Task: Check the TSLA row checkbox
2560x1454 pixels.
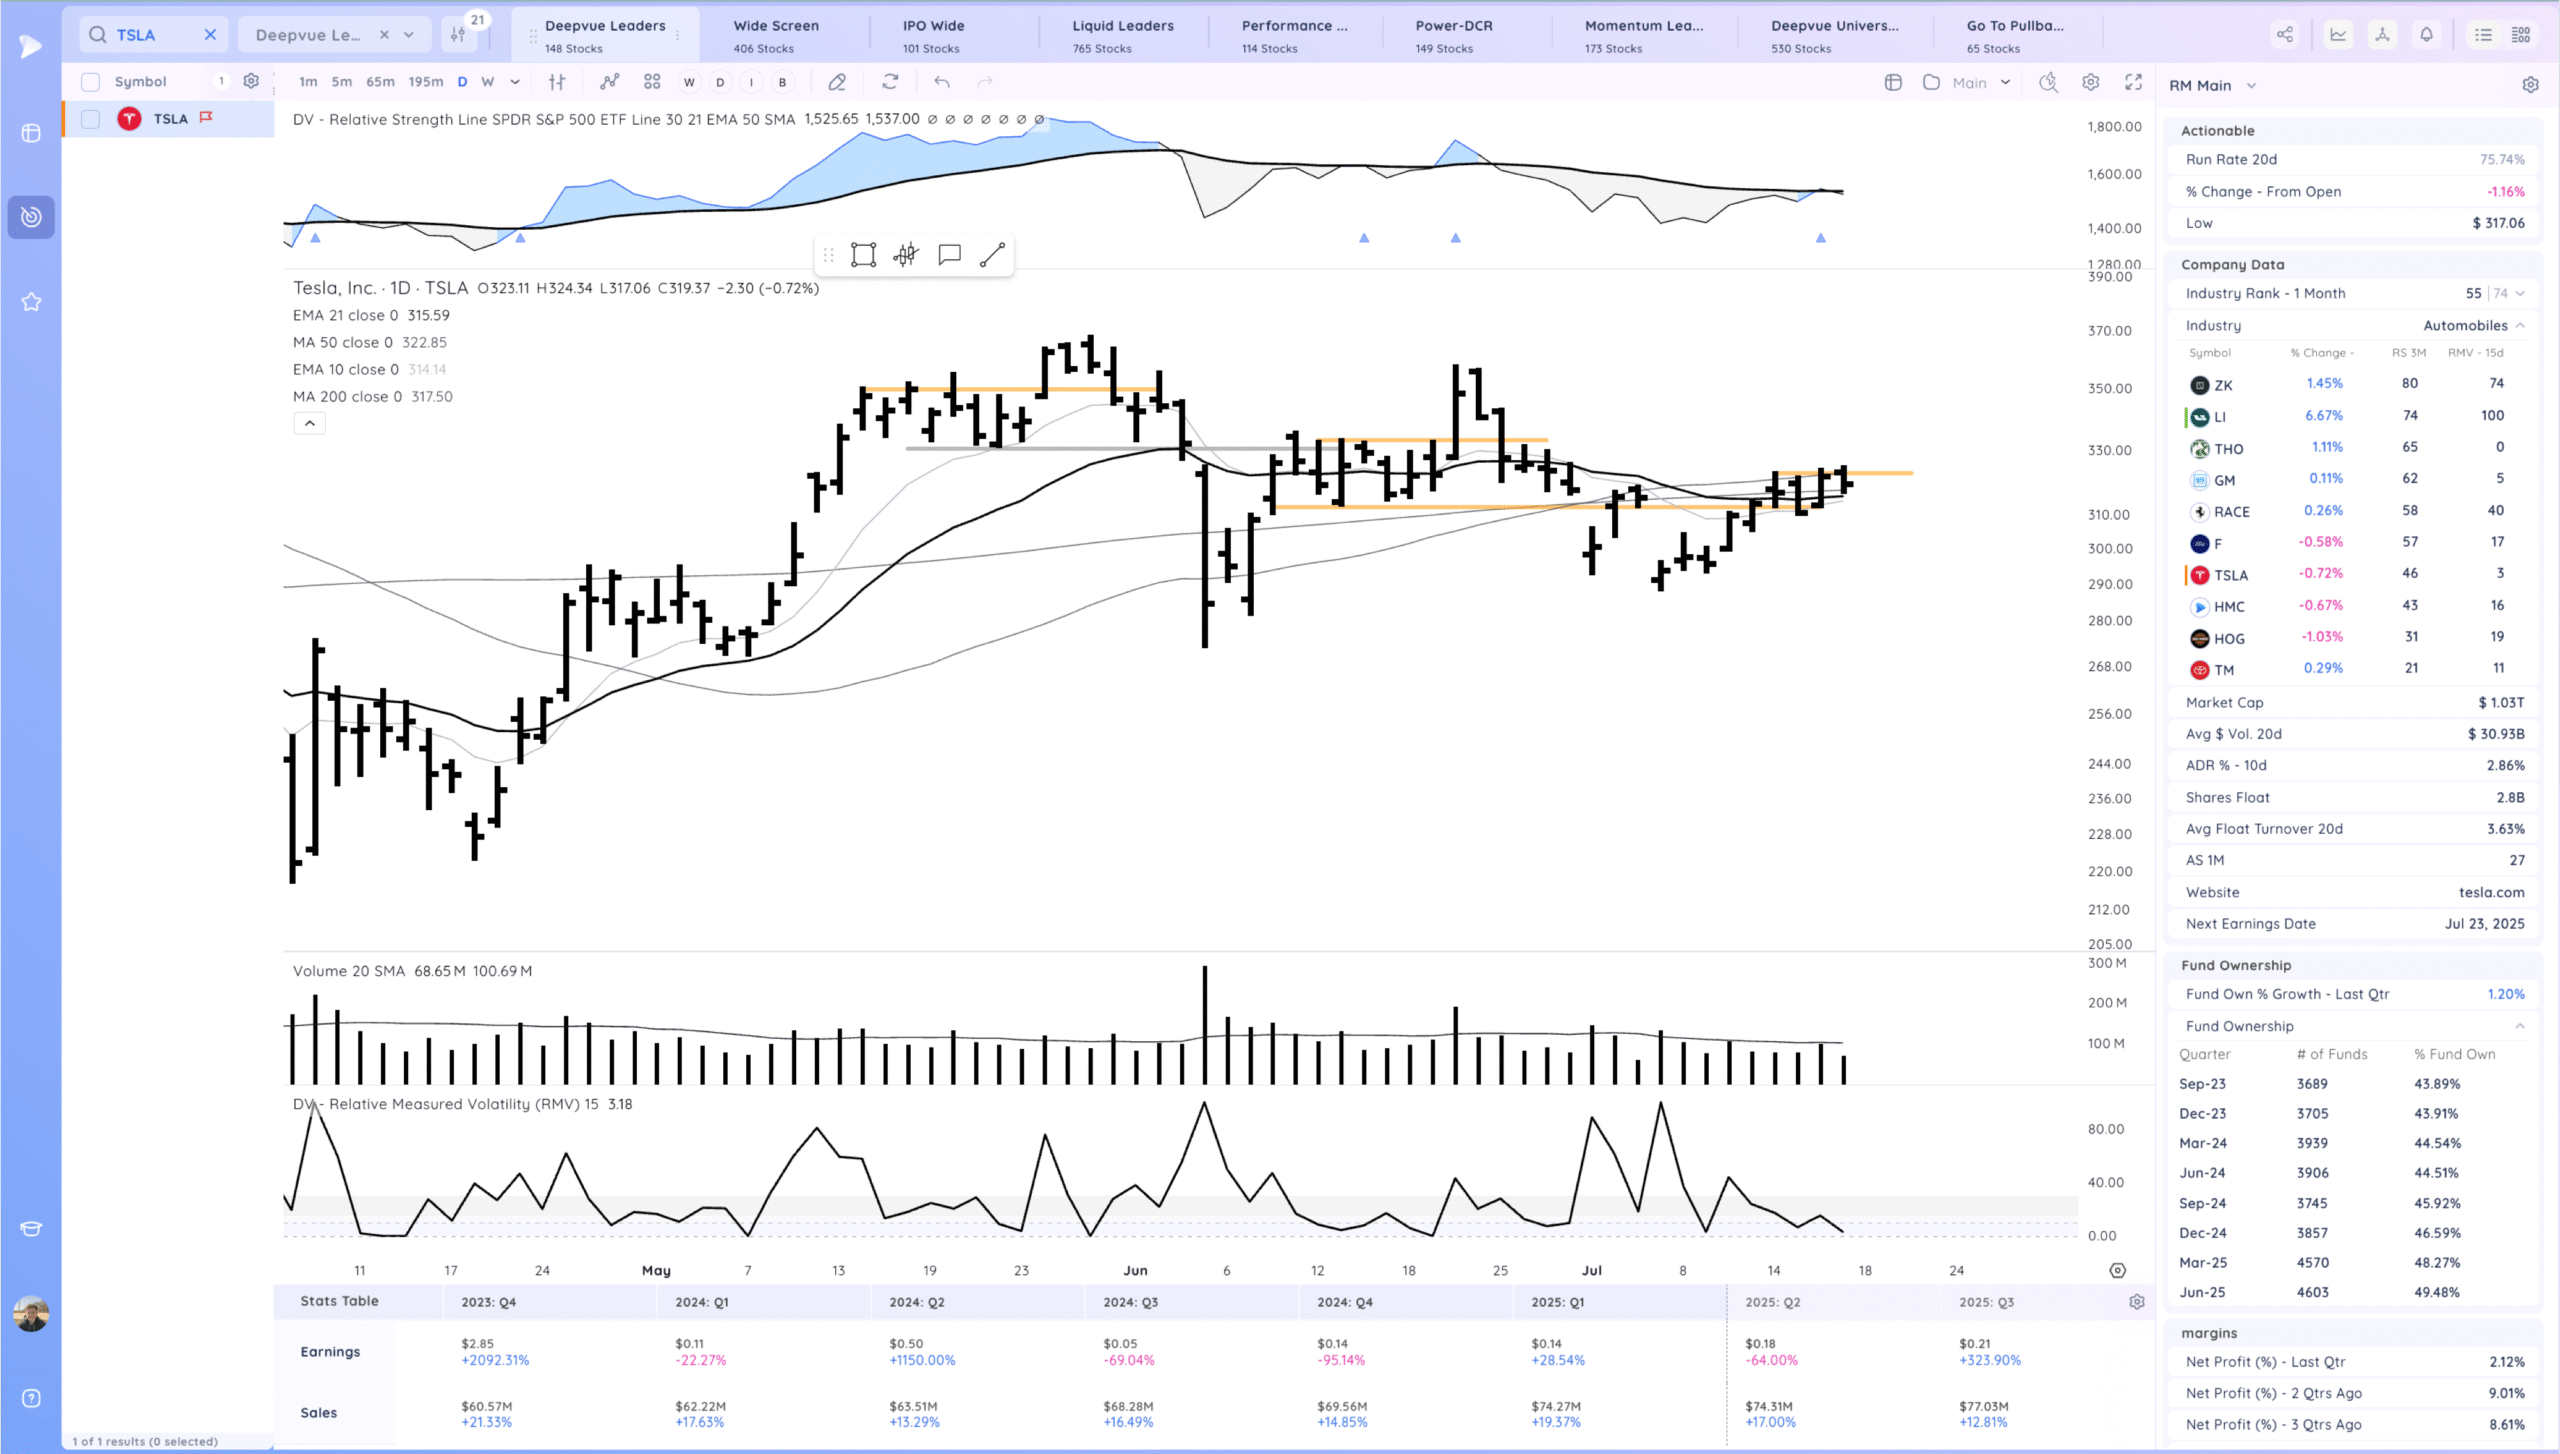Action: (x=90, y=119)
